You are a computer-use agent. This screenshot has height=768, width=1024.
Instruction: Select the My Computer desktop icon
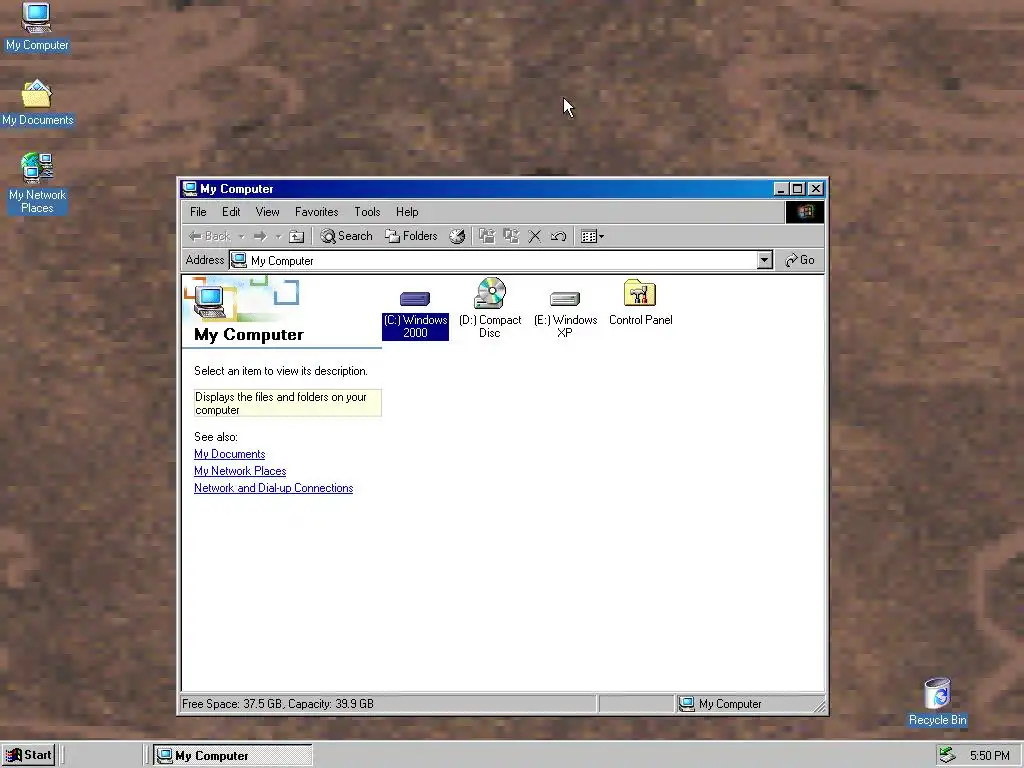[x=37, y=27]
